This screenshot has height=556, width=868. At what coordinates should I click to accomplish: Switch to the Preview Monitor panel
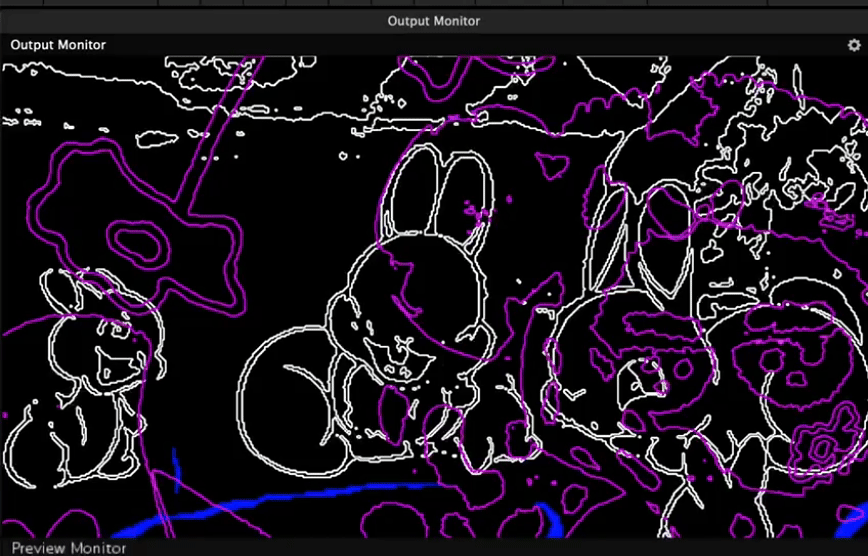(x=68, y=548)
